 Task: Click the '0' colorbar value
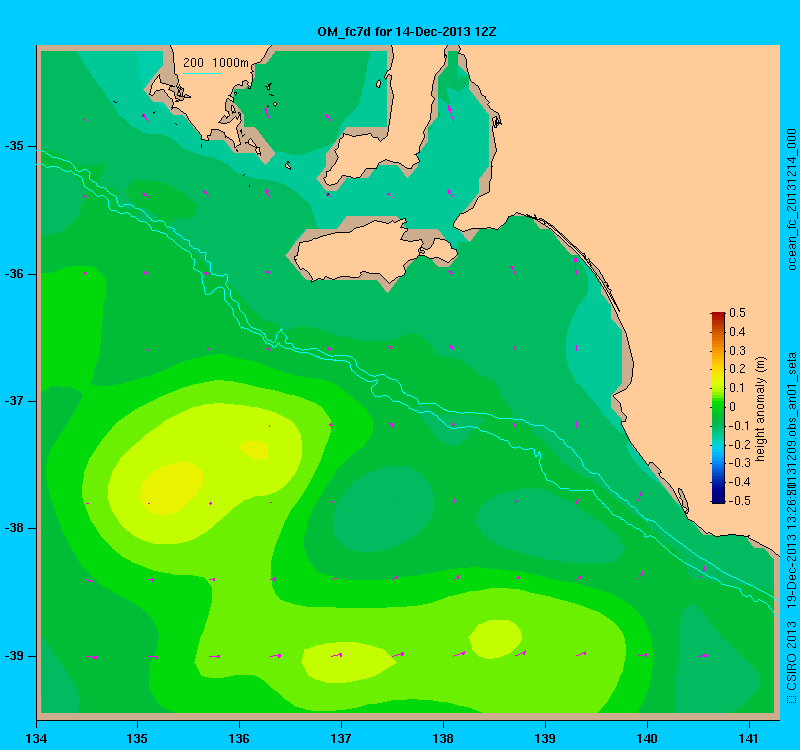pos(733,407)
